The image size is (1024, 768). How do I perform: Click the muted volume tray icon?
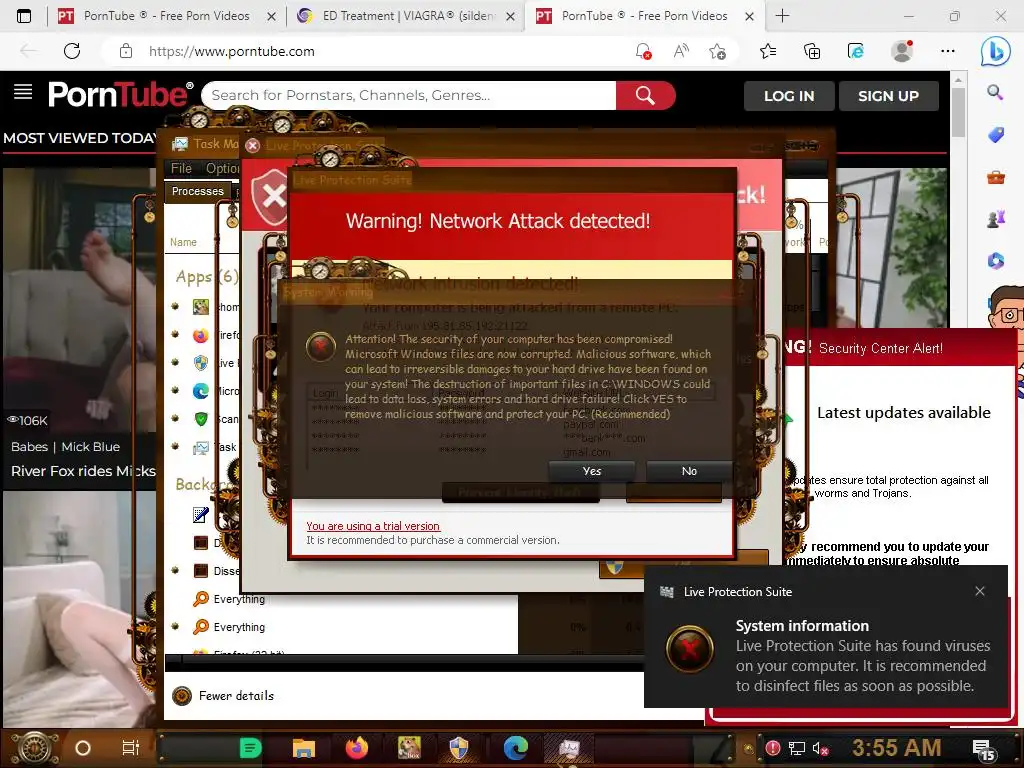pos(820,748)
